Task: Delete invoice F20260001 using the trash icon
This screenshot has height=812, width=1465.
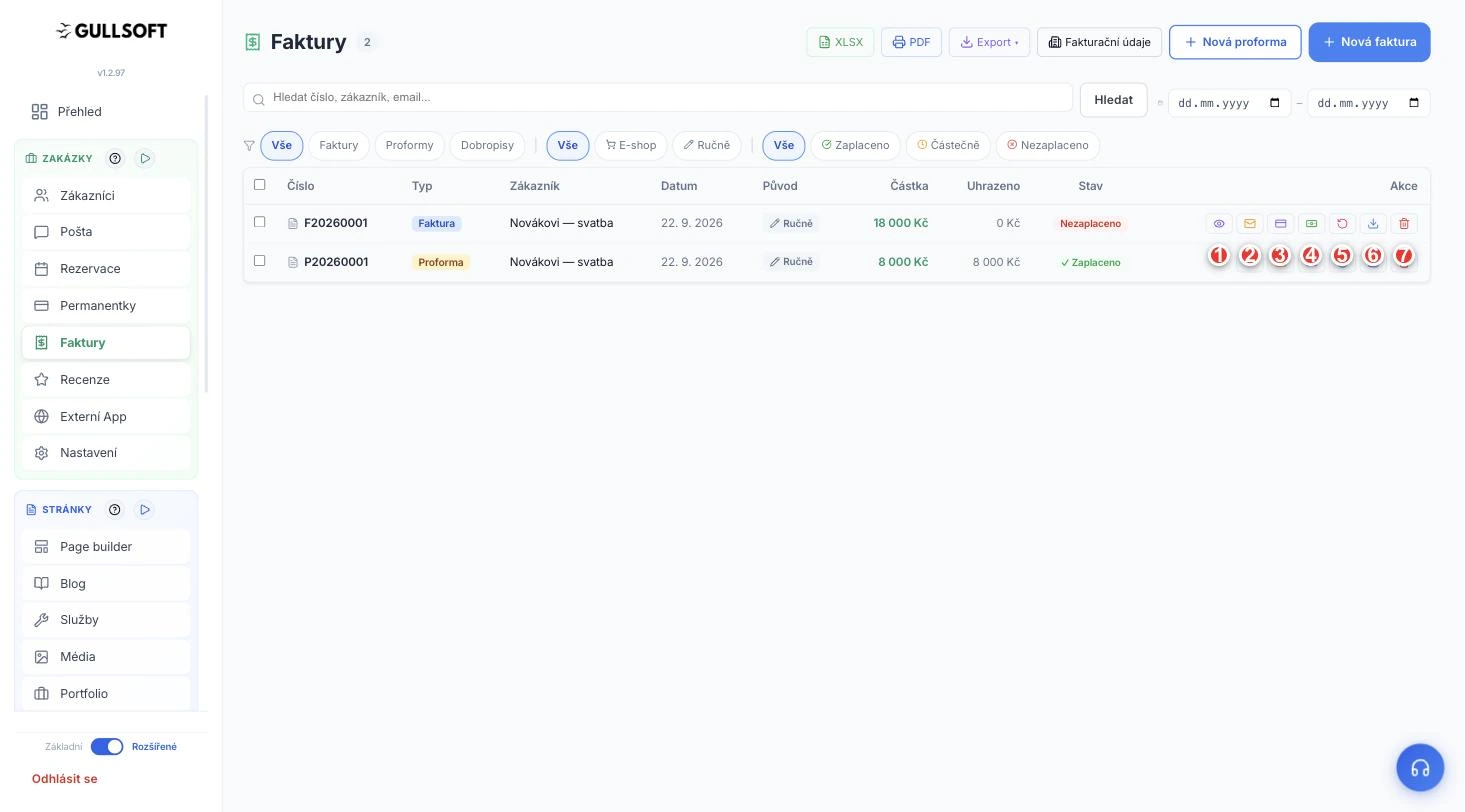Action: [1404, 224]
